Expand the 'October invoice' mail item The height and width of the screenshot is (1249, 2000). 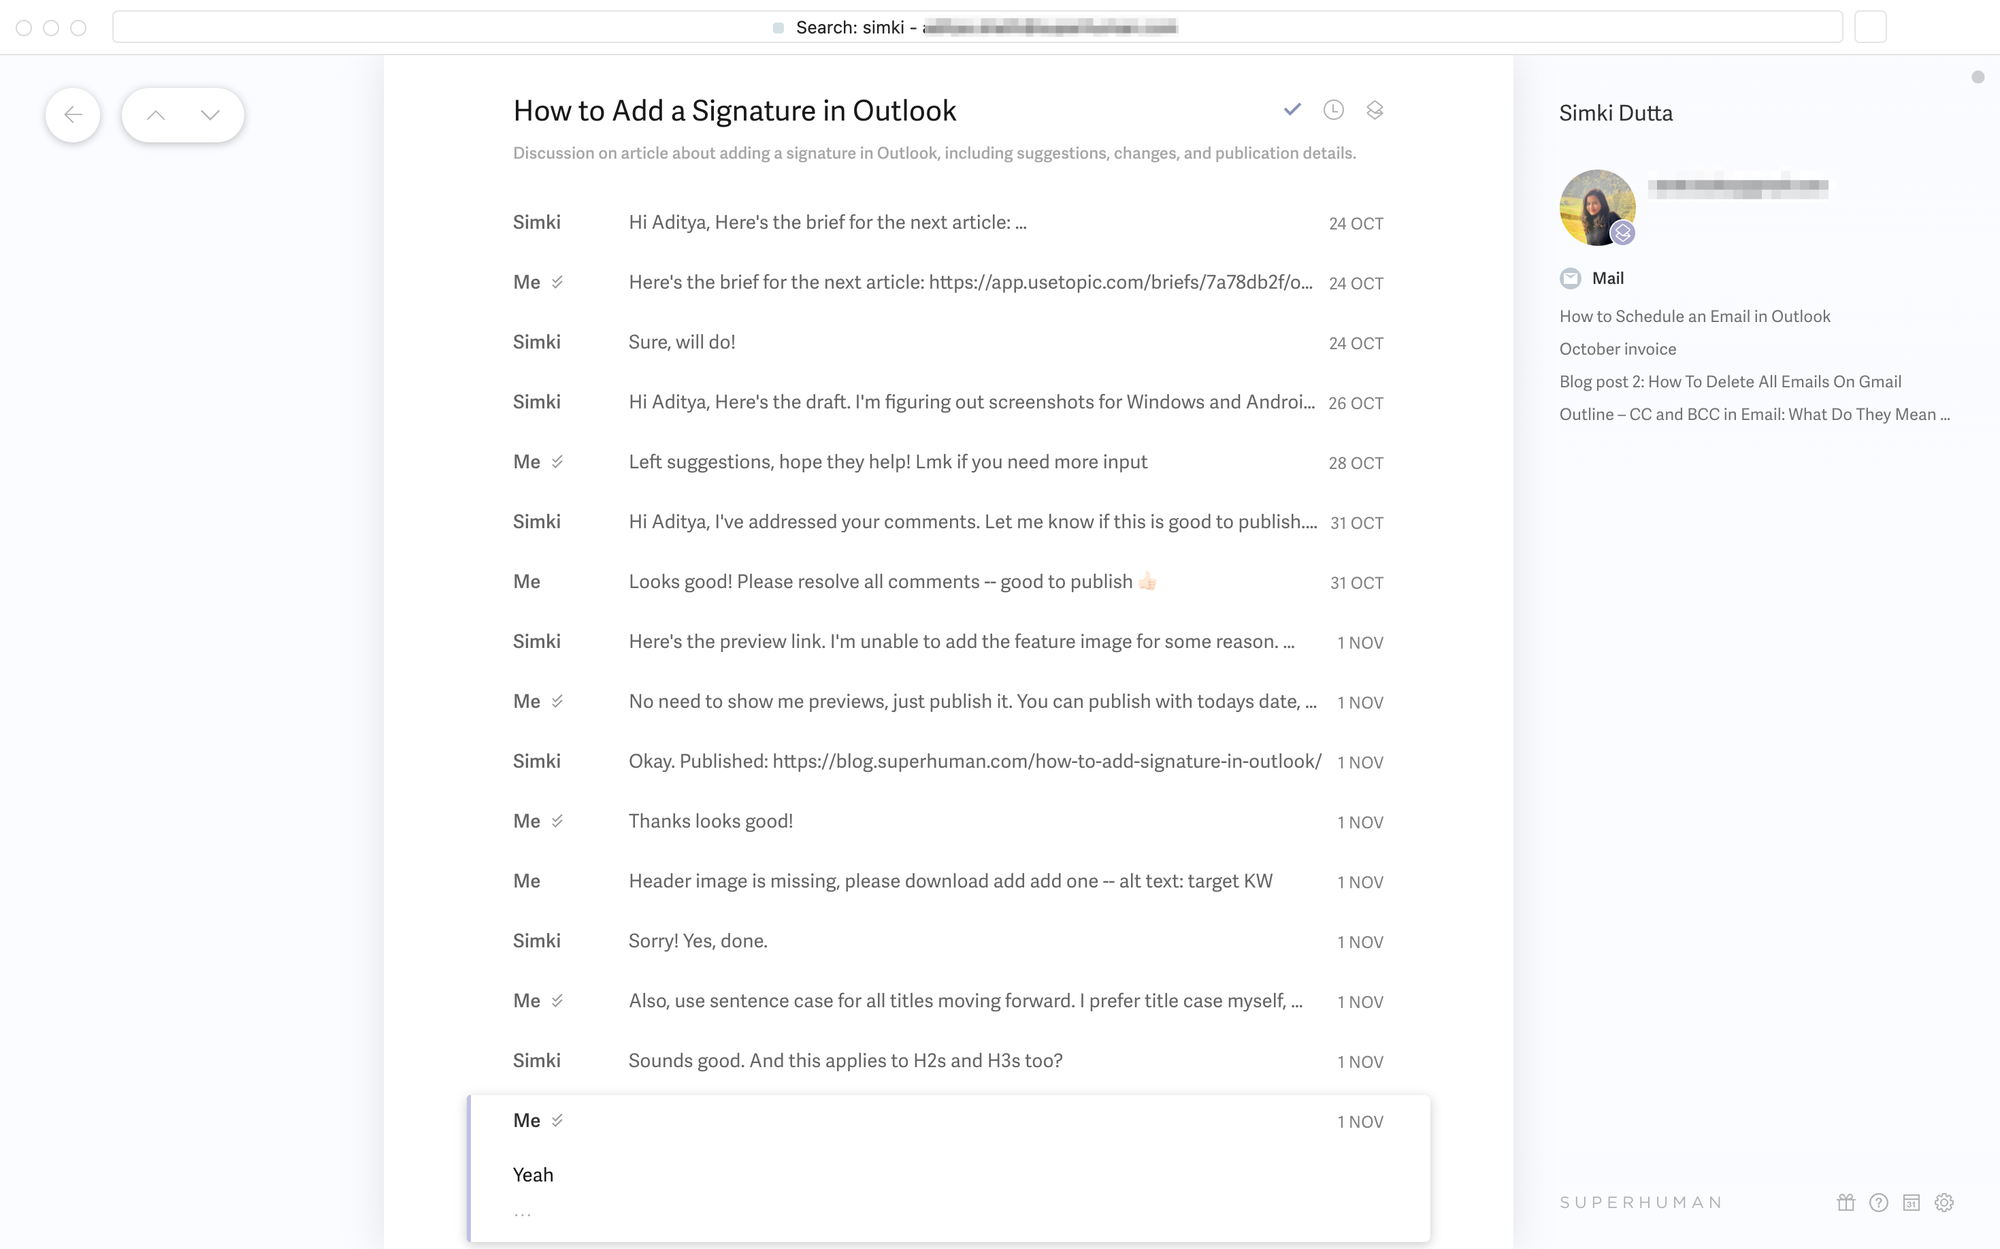(x=1617, y=348)
